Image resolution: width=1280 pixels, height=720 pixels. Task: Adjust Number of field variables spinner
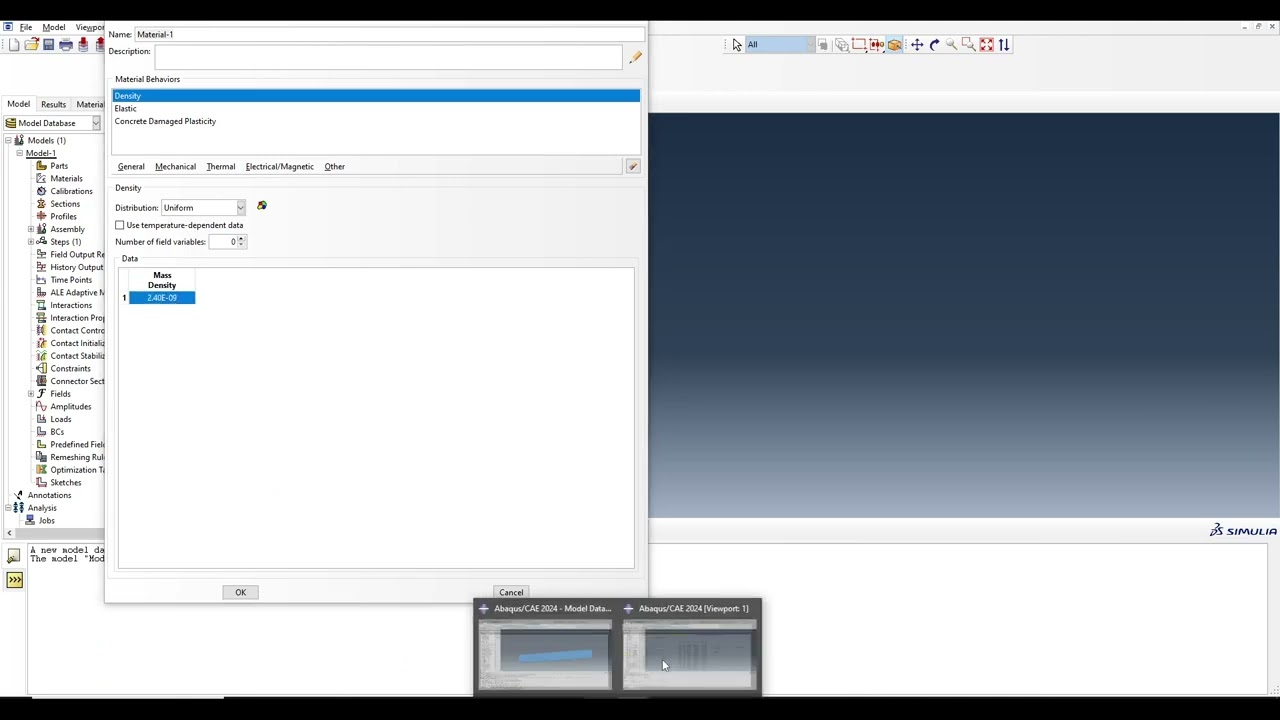[x=241, y=242]
